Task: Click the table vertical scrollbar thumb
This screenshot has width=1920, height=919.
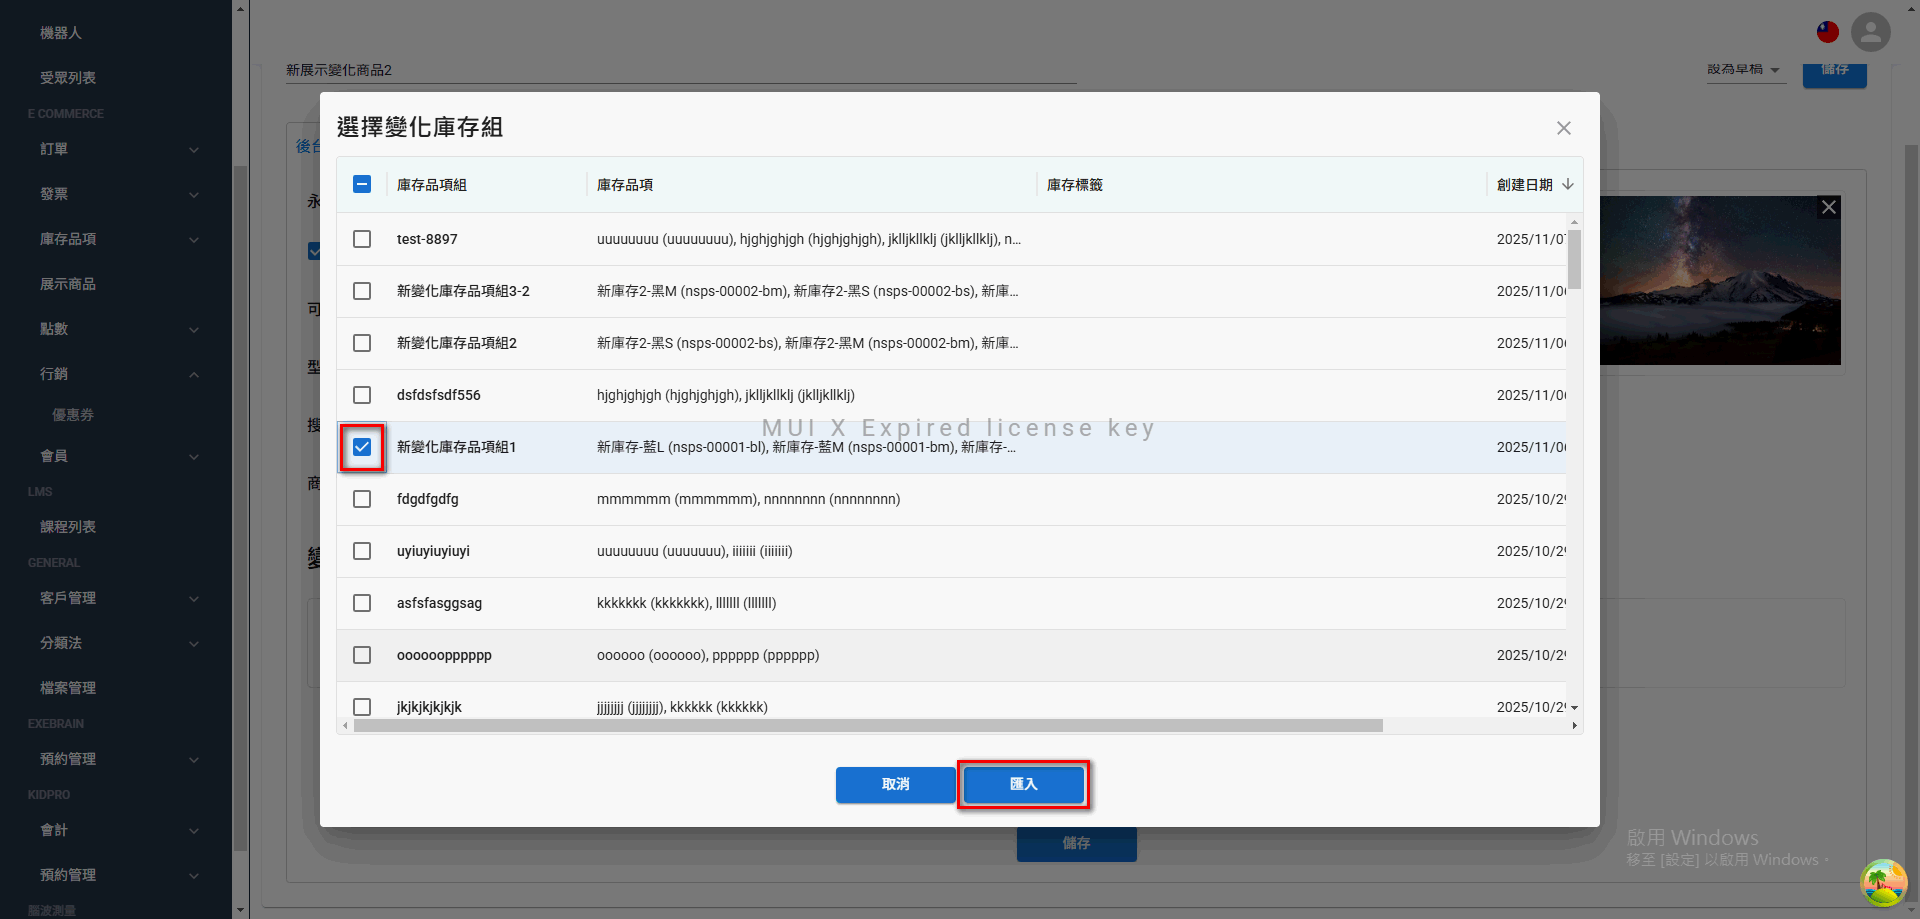Action: tap(1574, 259)
